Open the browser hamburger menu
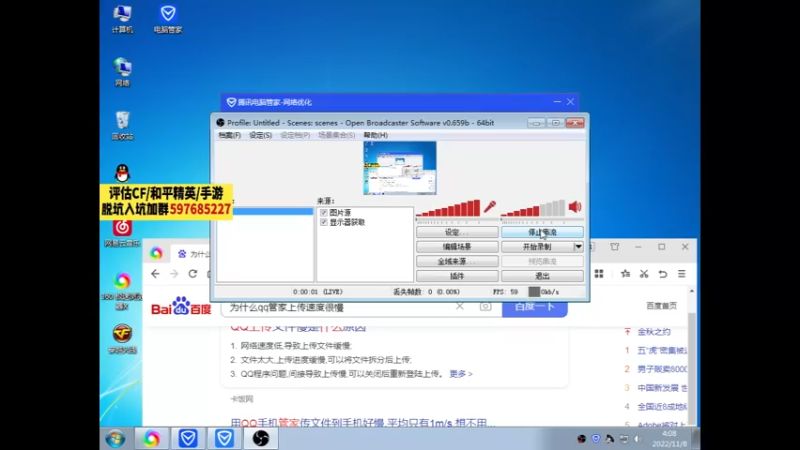Screen dimensions: 800x450 click(682, 274)
